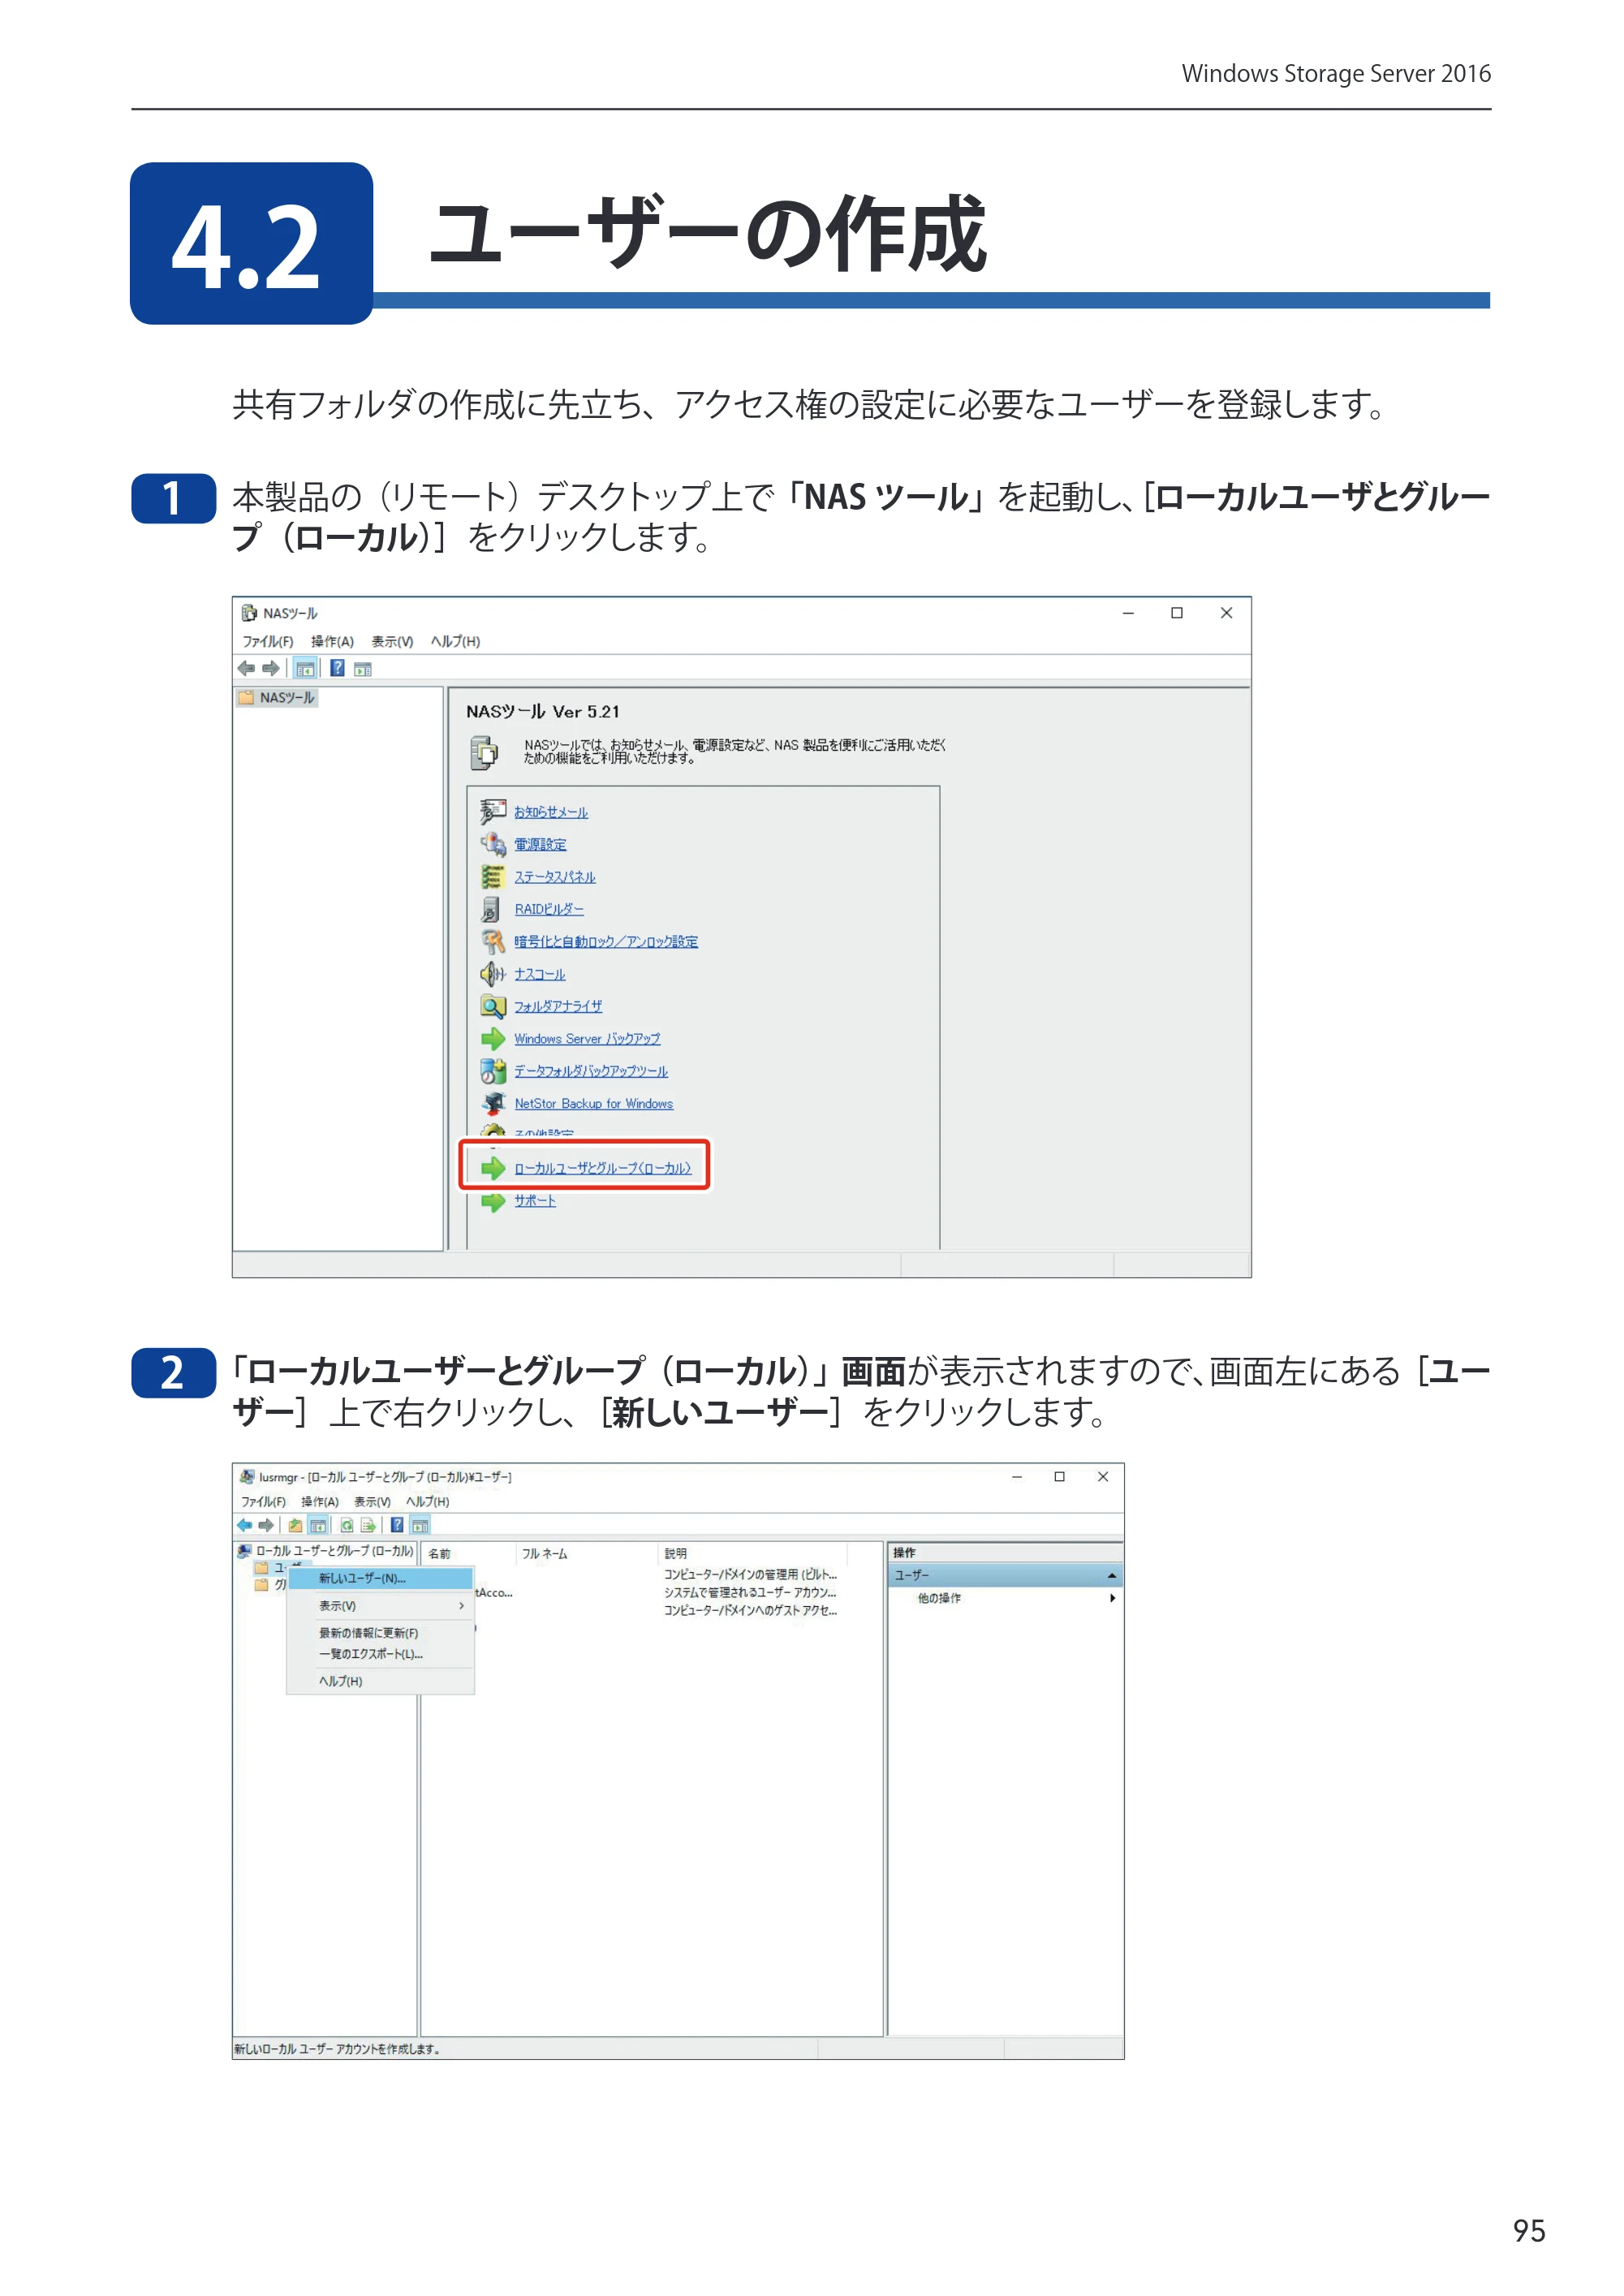Click the refresh icon in the lusrmgr toolbar
1624x2296 pixels.
coord(346,1525)
